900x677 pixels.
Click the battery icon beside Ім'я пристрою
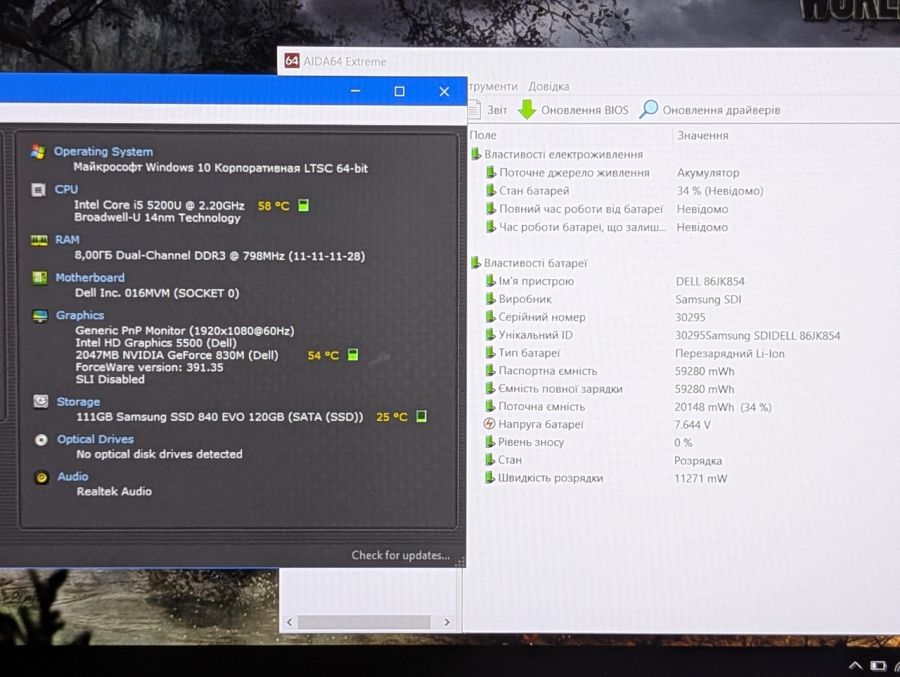click(490, 281)
